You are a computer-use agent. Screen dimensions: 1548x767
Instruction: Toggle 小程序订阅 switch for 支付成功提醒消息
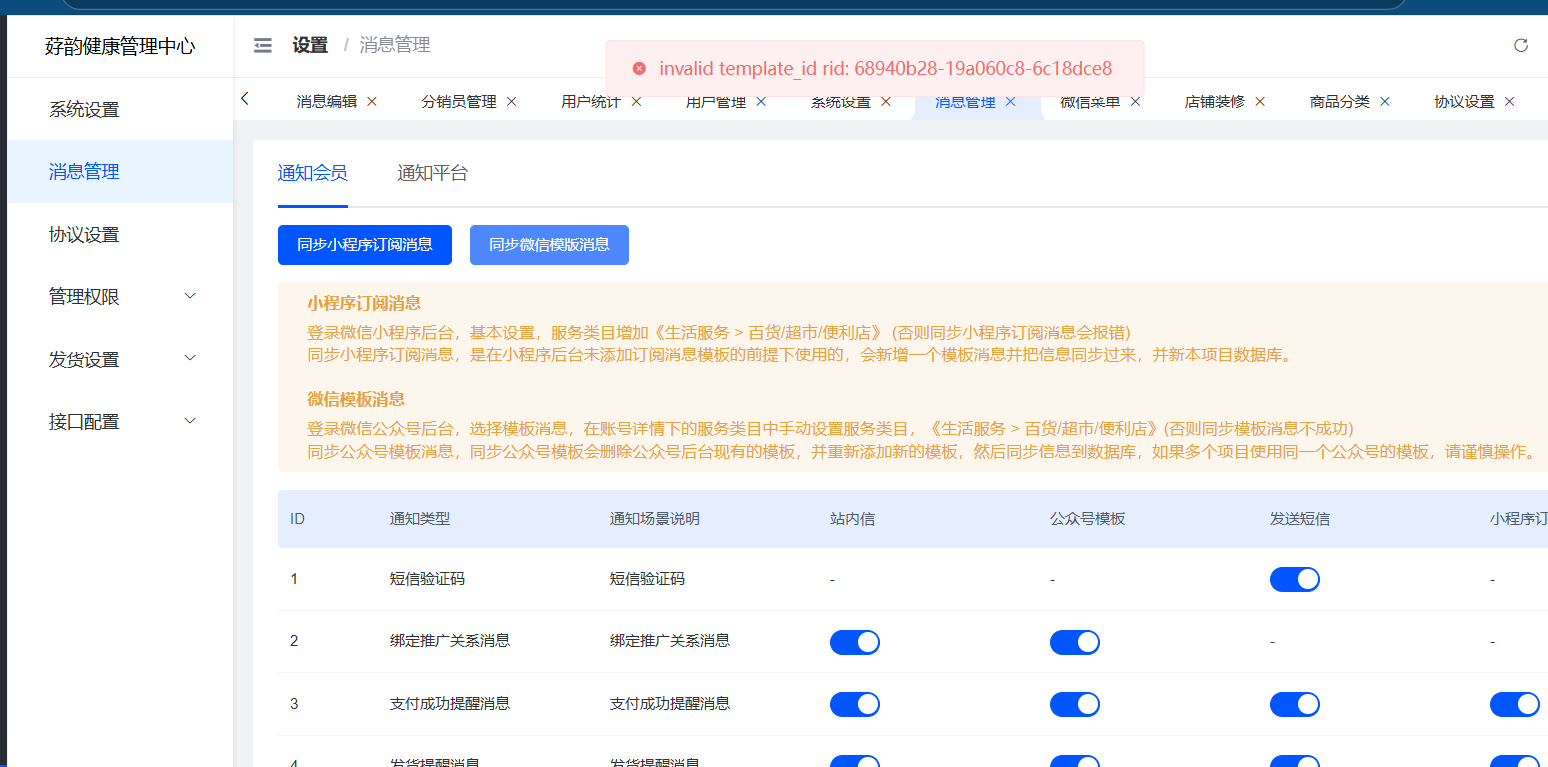[x=1515, y=704]
